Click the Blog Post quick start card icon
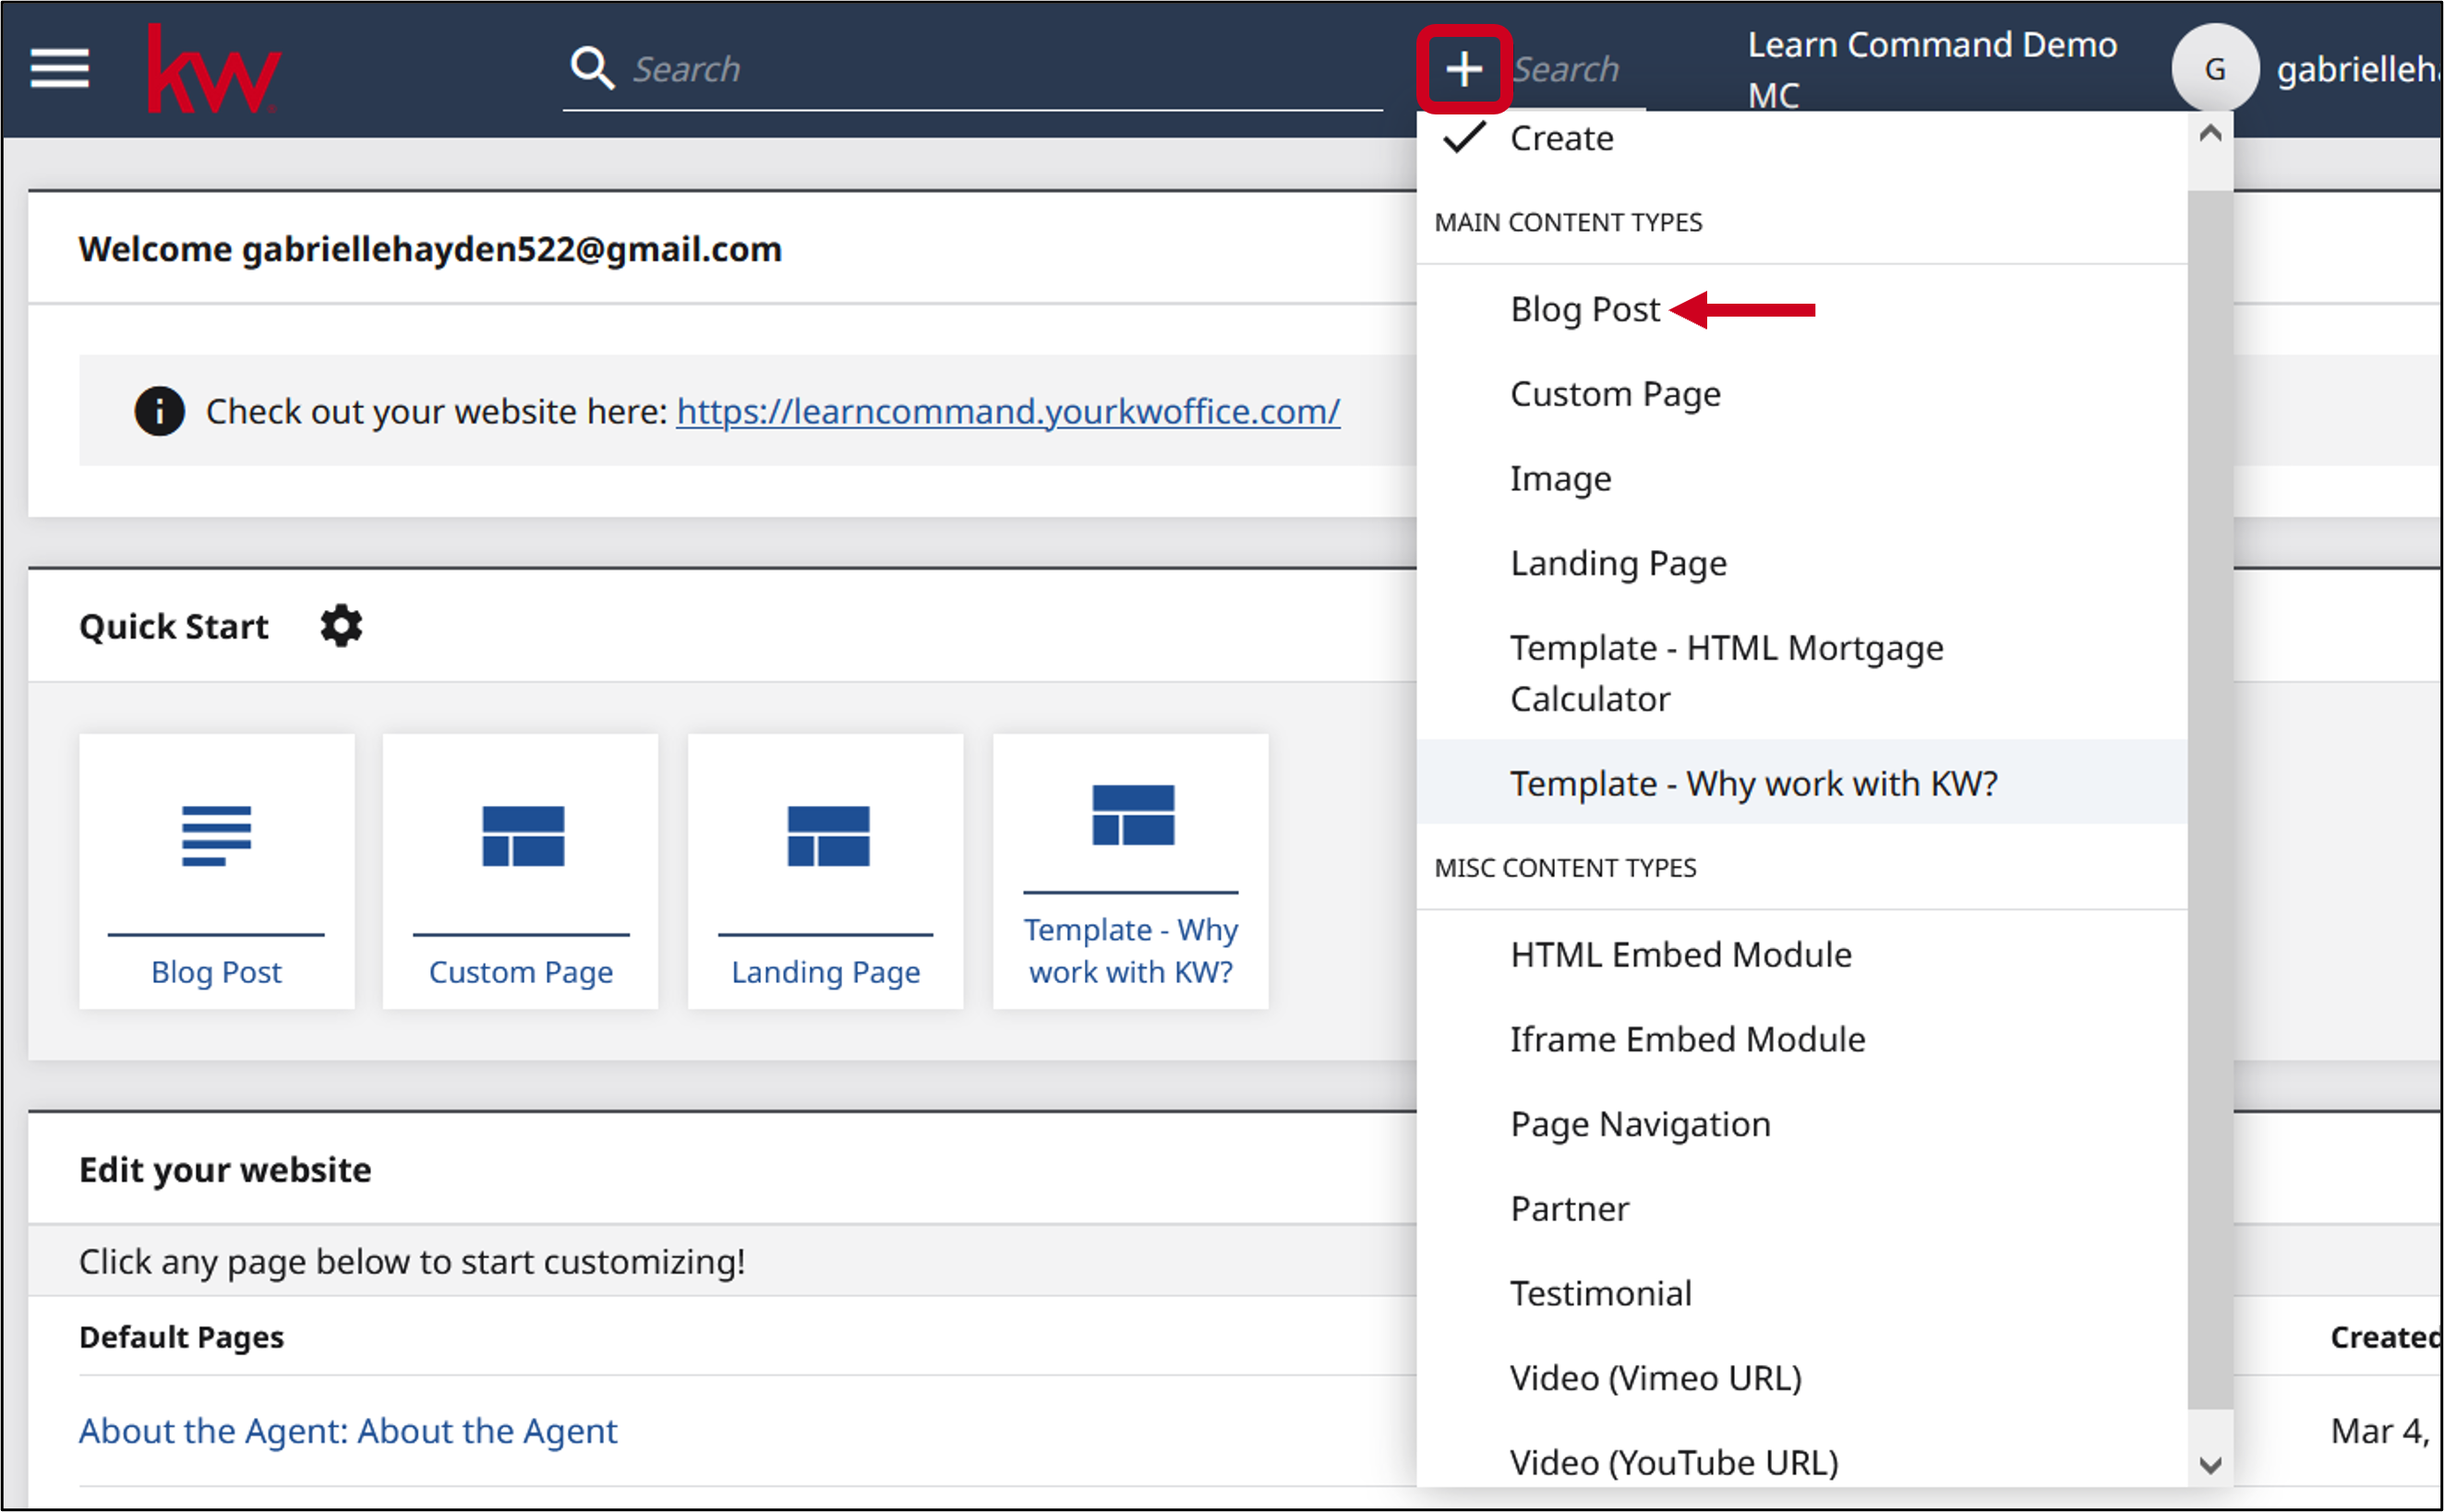This screenshot has width=2444, height=1512. [x=217, y=836]
